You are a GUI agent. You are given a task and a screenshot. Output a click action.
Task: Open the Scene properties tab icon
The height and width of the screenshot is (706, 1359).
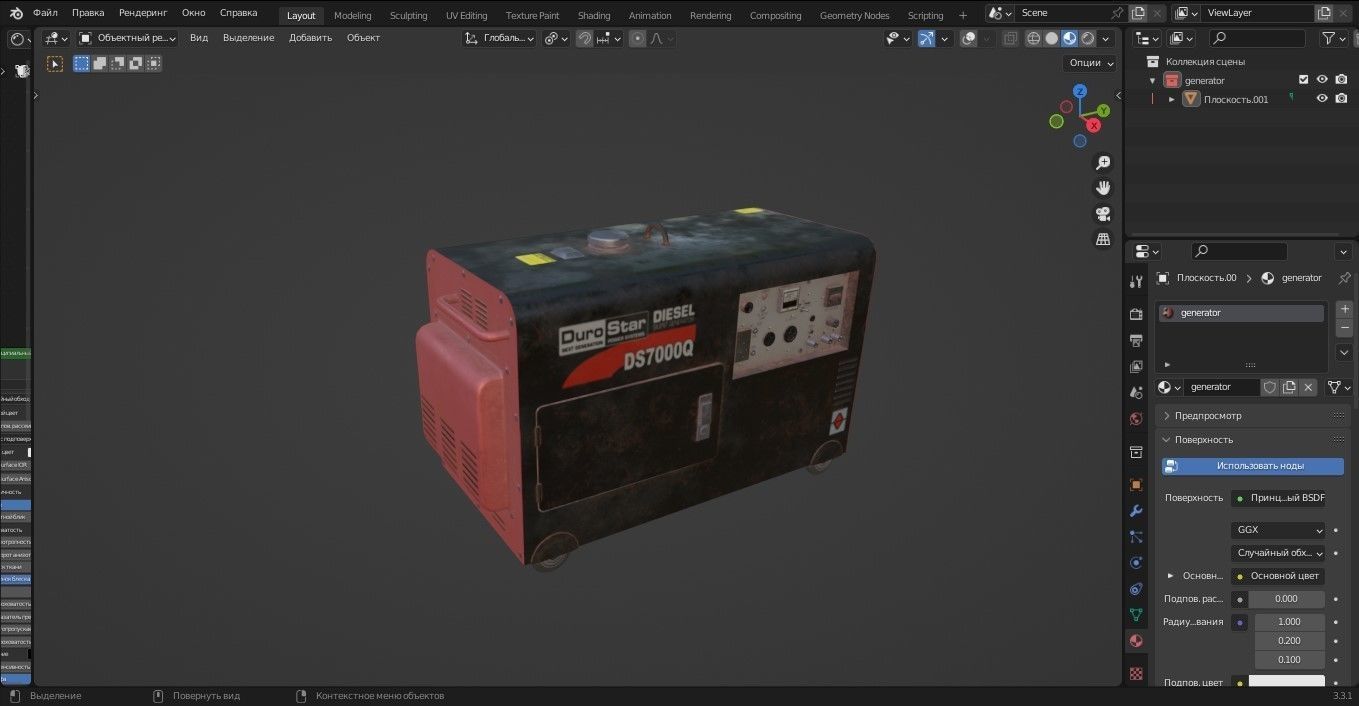point(1136,392)
